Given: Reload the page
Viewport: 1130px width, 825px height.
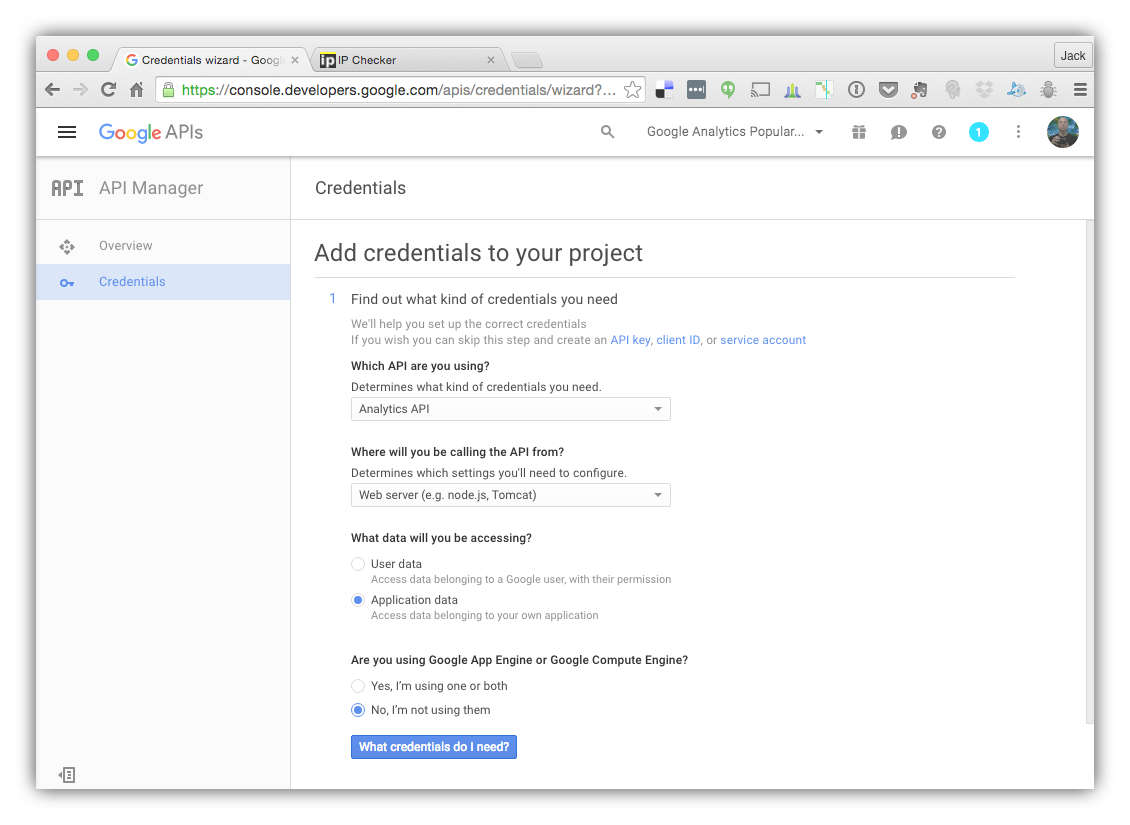Looking at the screenshot, I should [108, 89].
